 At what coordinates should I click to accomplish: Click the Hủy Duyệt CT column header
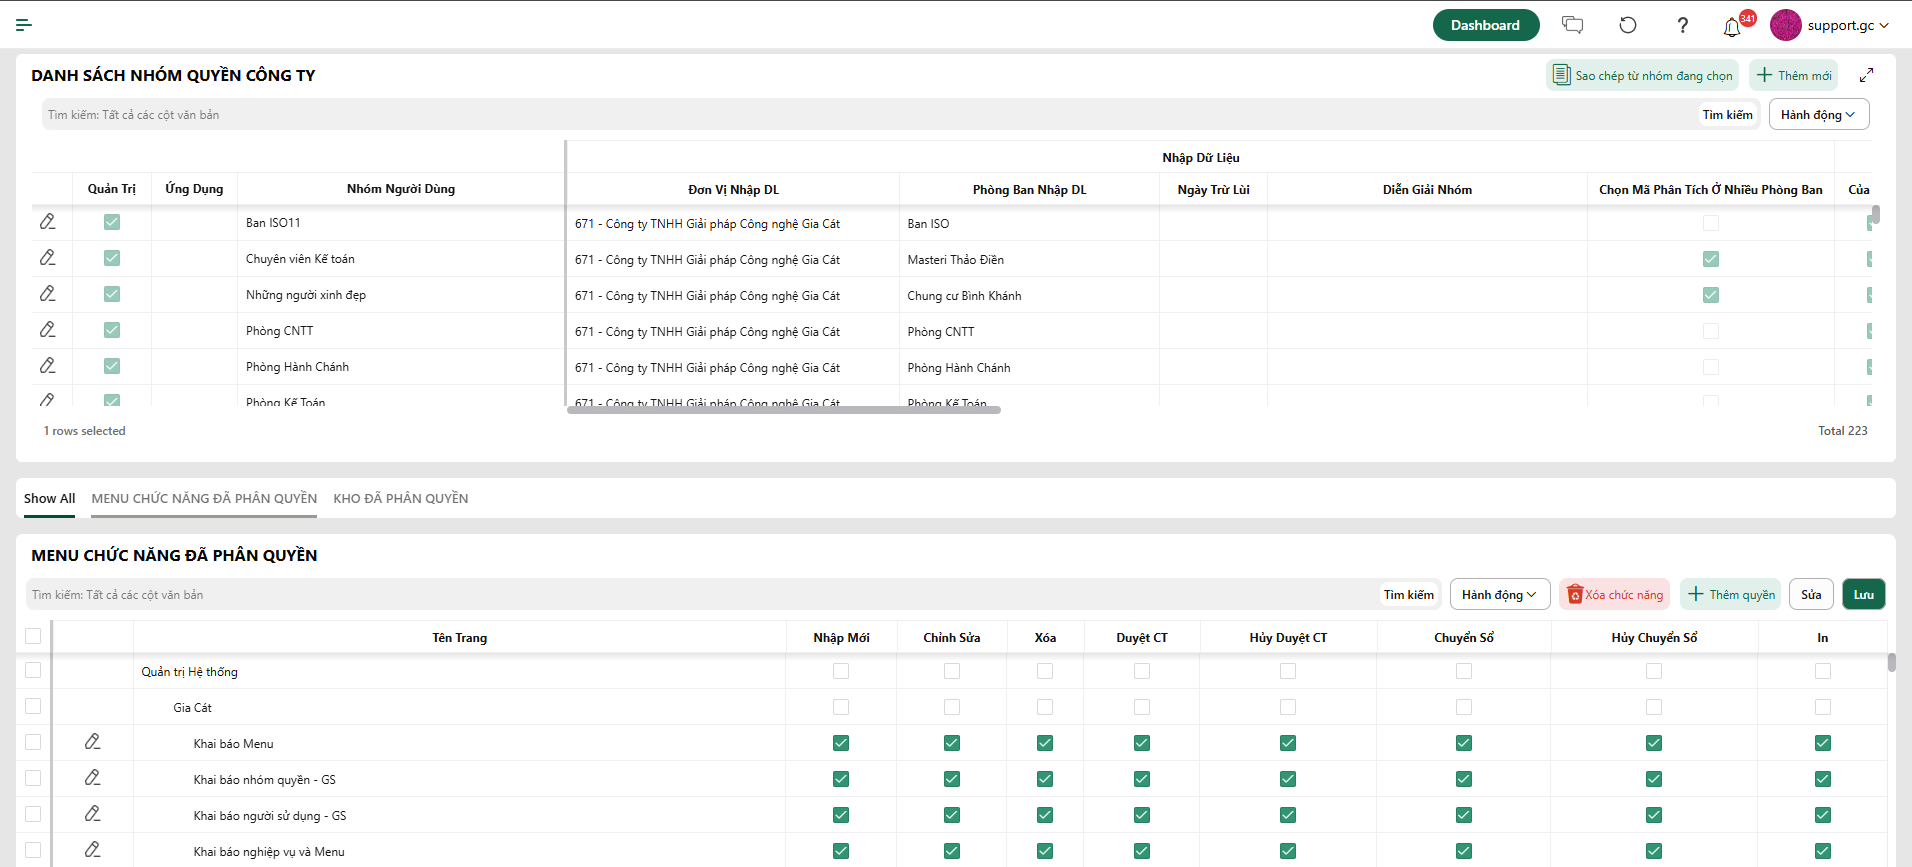(x=1288, y=637)
